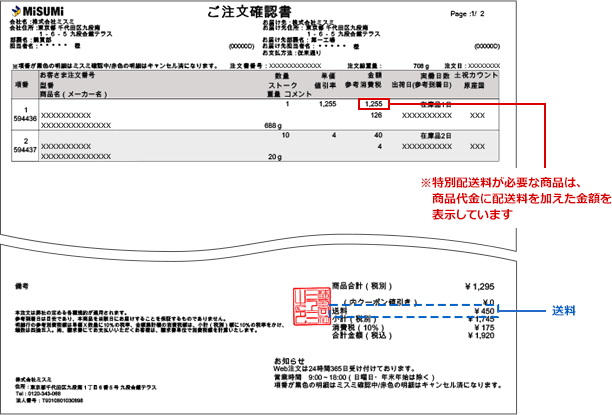This screenshot has width=612, height=415.
Task: Click the coupon discount value ¥0
Action: coord(488,302)
